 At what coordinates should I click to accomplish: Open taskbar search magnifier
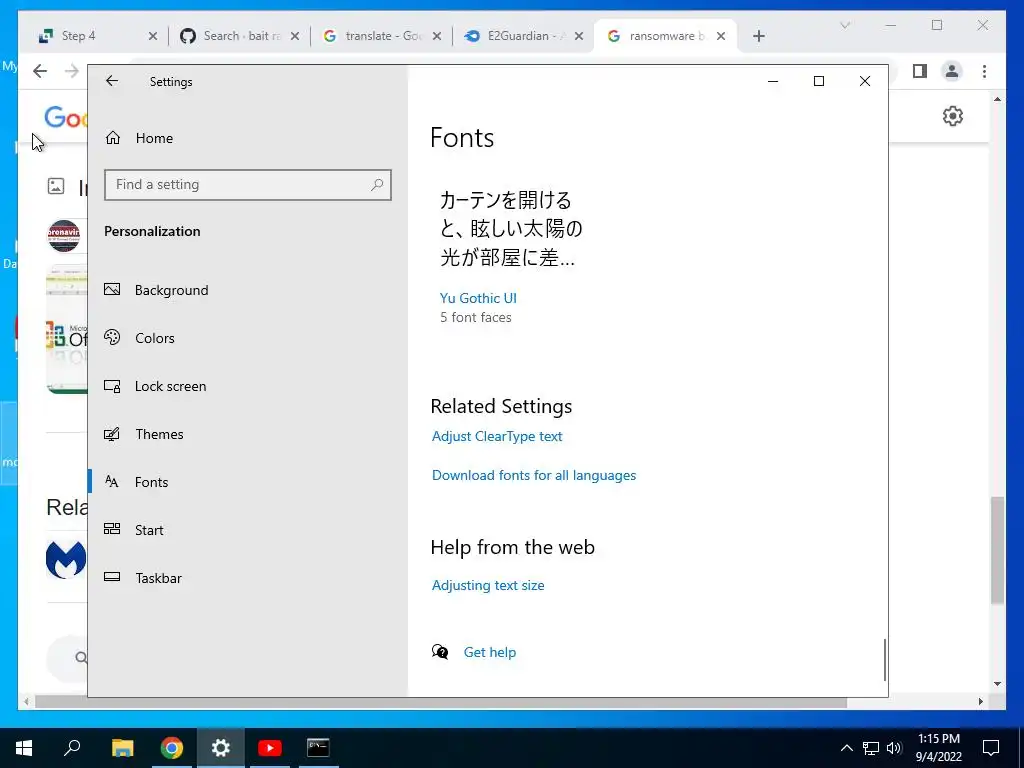click(72, 747)
